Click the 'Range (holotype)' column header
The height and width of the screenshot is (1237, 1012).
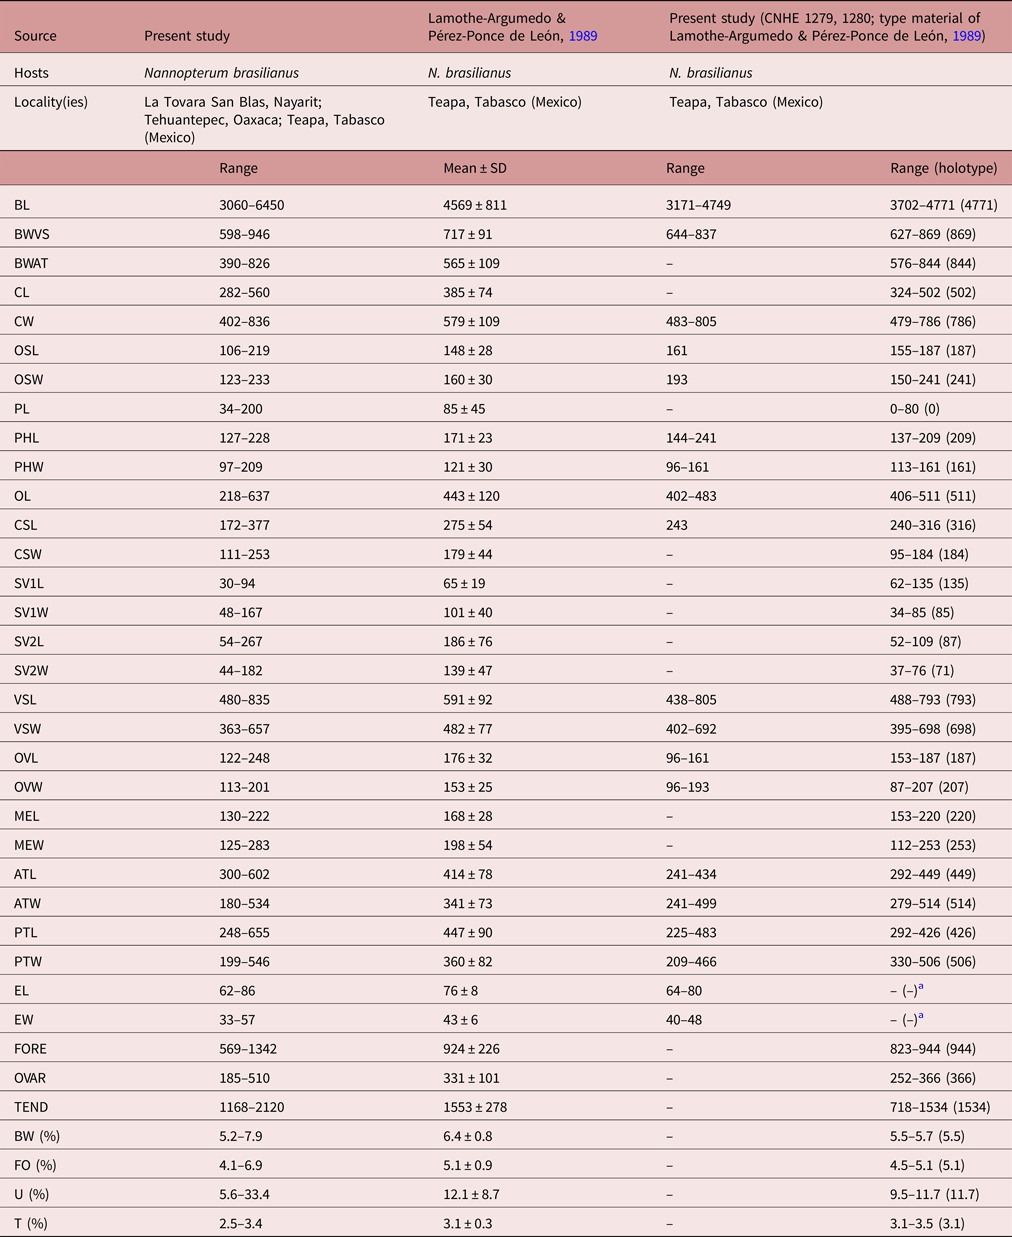coord(943,168)
